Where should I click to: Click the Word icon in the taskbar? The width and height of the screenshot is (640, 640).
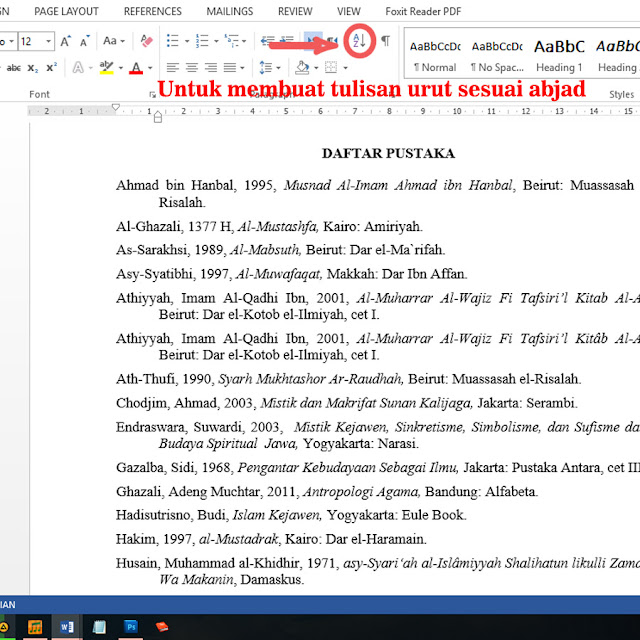pyautogui.click(x=67, y=627)
